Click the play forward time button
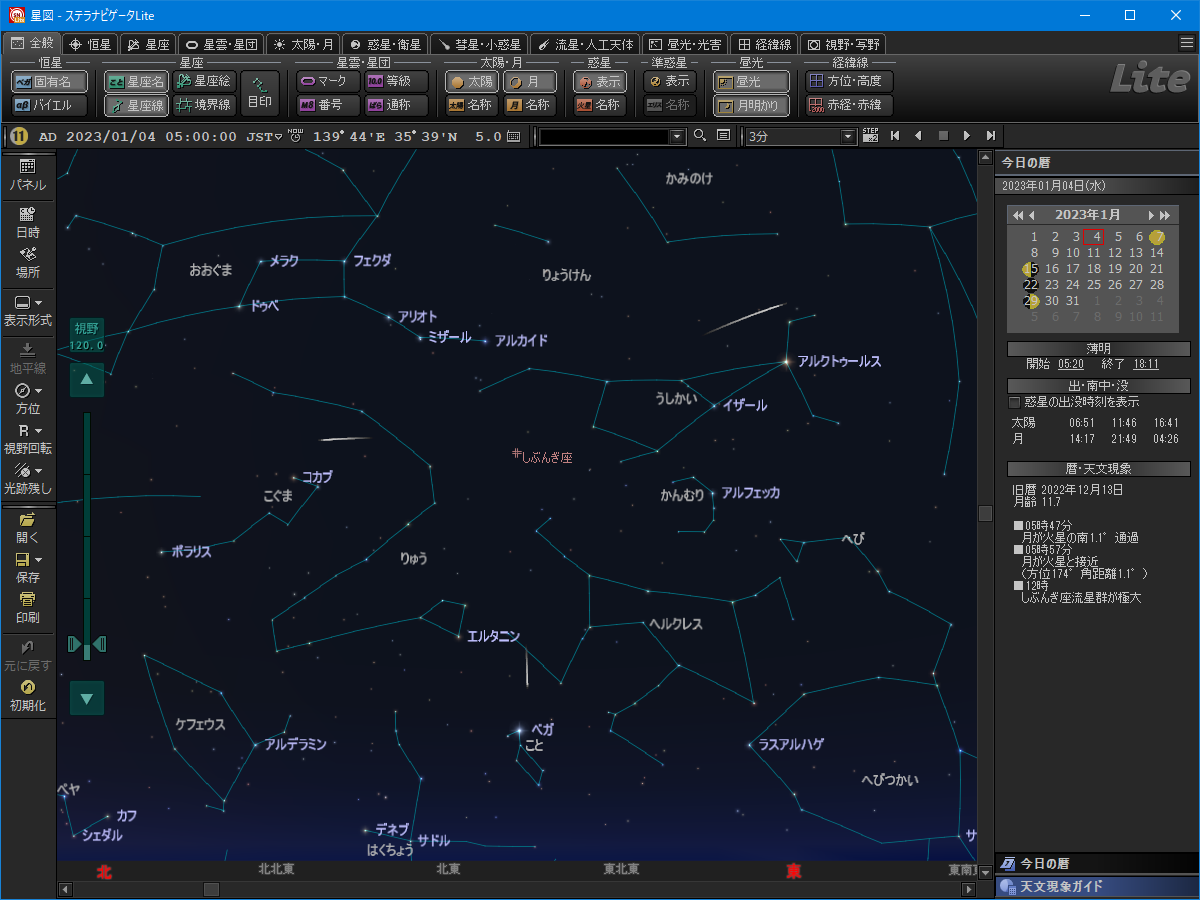This screenshot has width=1200, height=900. point(966,136)
